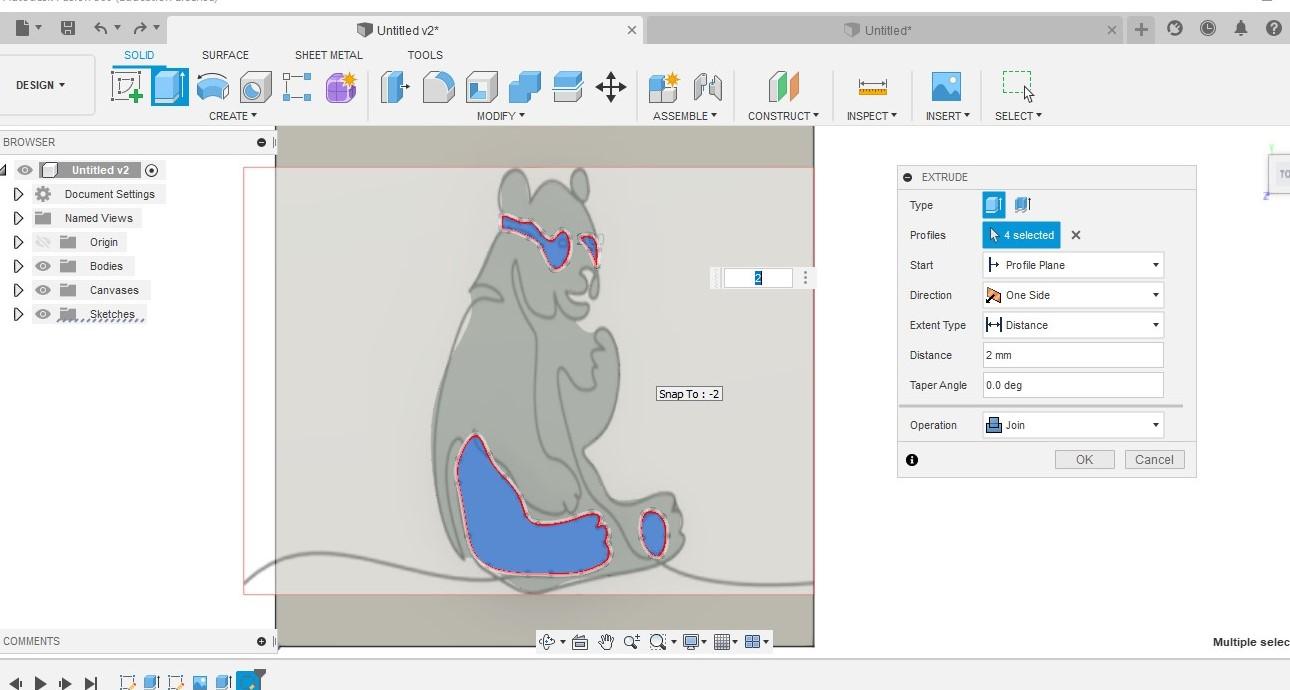Screen dimensions: 1290x690
Task: Open the Orbit navigation tool
Action: point(547,642)
